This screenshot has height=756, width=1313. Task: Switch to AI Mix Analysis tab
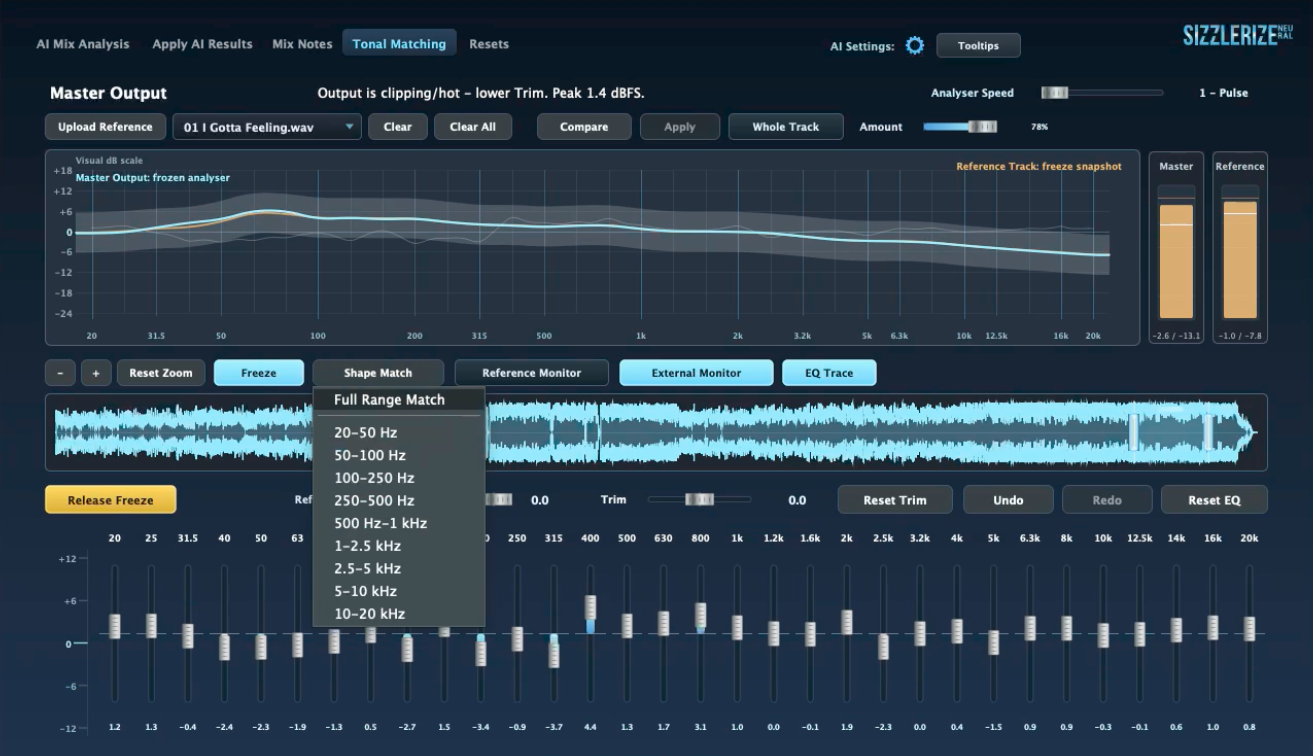[83, 44]
